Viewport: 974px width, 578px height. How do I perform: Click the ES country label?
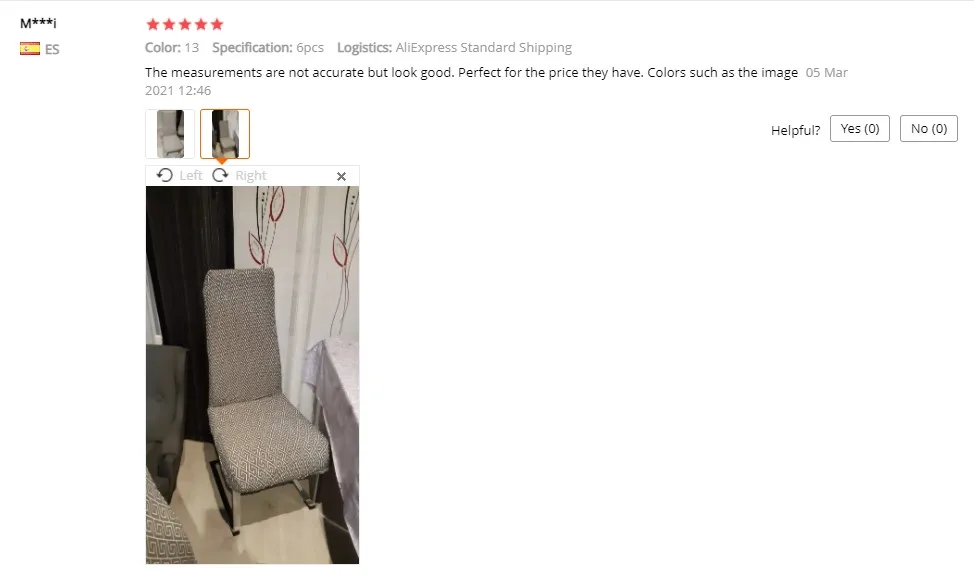pyautogui.click(x=52, y=49)
